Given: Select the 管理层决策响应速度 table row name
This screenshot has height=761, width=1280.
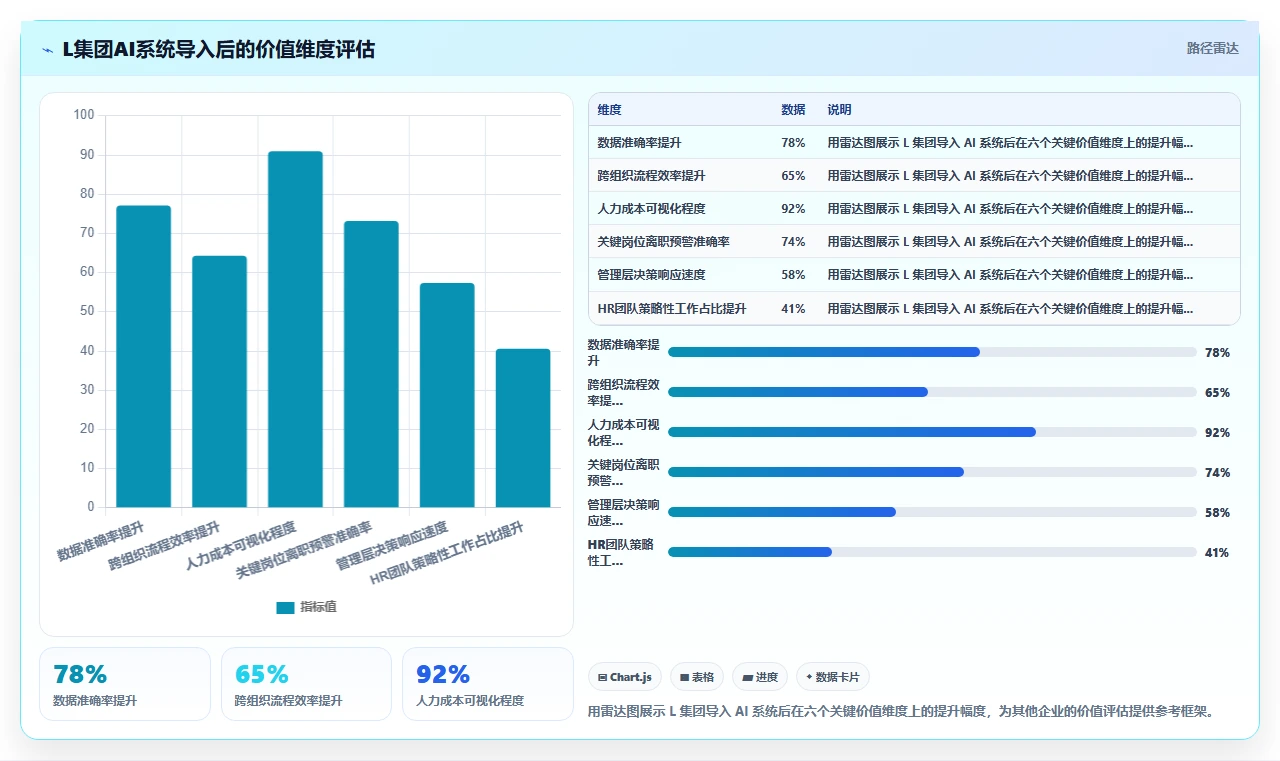Looking at the screenshot, I should (651, 275).
